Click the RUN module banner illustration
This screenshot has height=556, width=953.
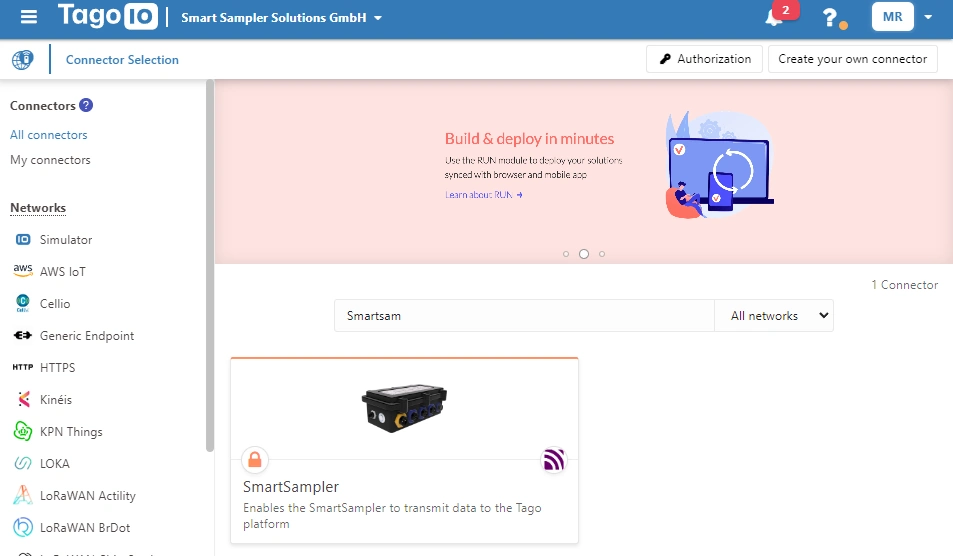click(x=719, y=165)
